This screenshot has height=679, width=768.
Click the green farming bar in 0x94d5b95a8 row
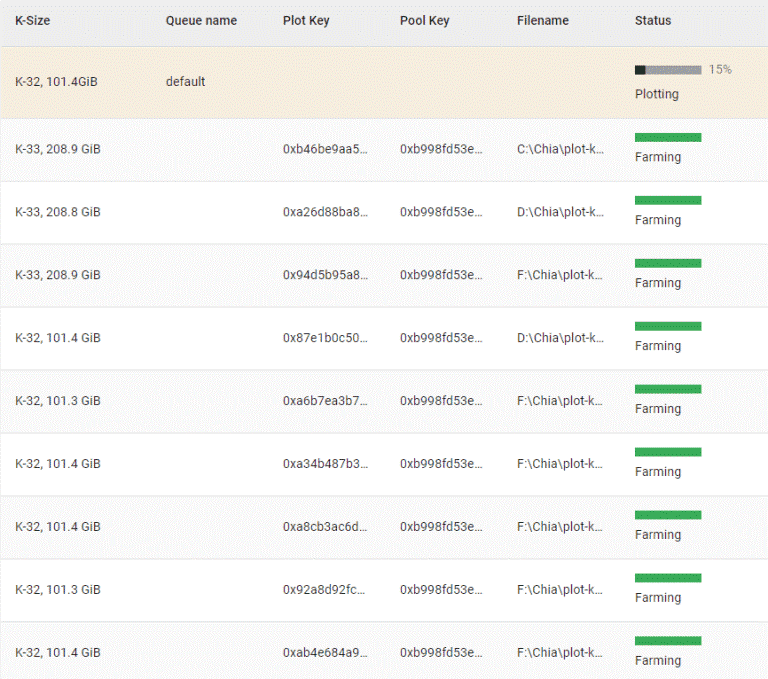[668, 264]
